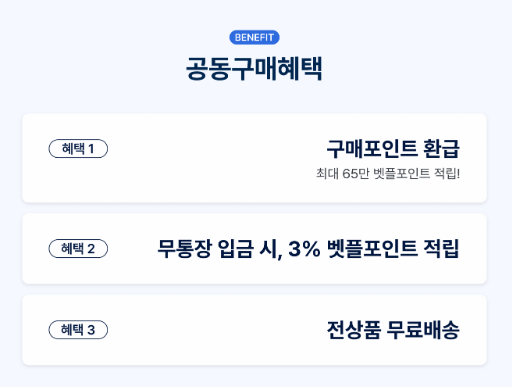Click 벳플포인트 in the 혜택 2 heading
512x387 pixels.
[372, 249]
